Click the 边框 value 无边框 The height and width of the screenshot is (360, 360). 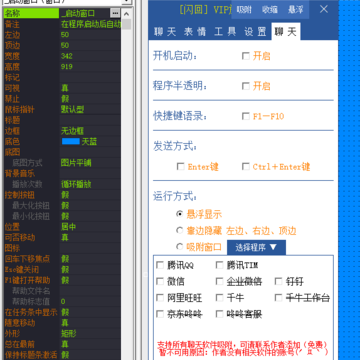72,131
